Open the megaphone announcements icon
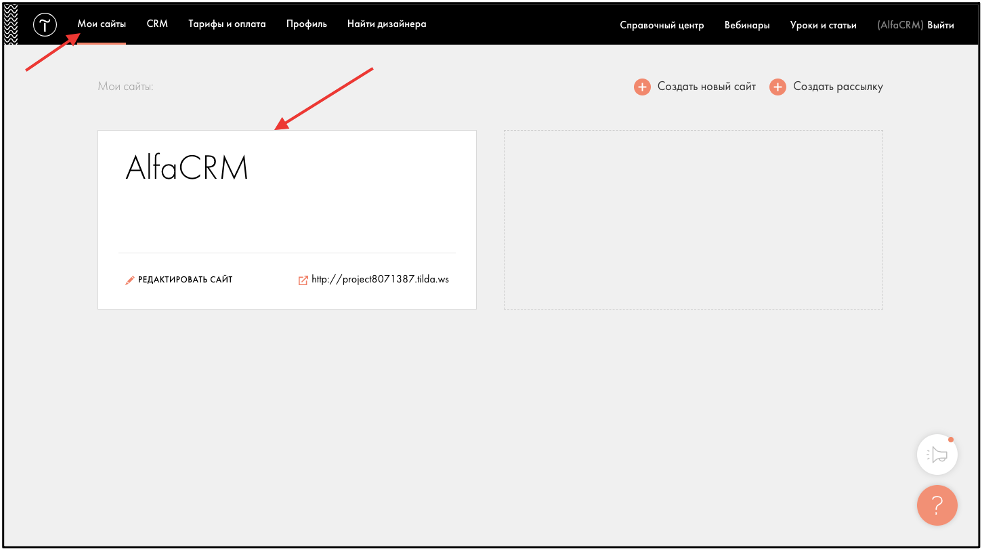The height and width of the screenshot is (550, 981). click(x=937, y=454)
